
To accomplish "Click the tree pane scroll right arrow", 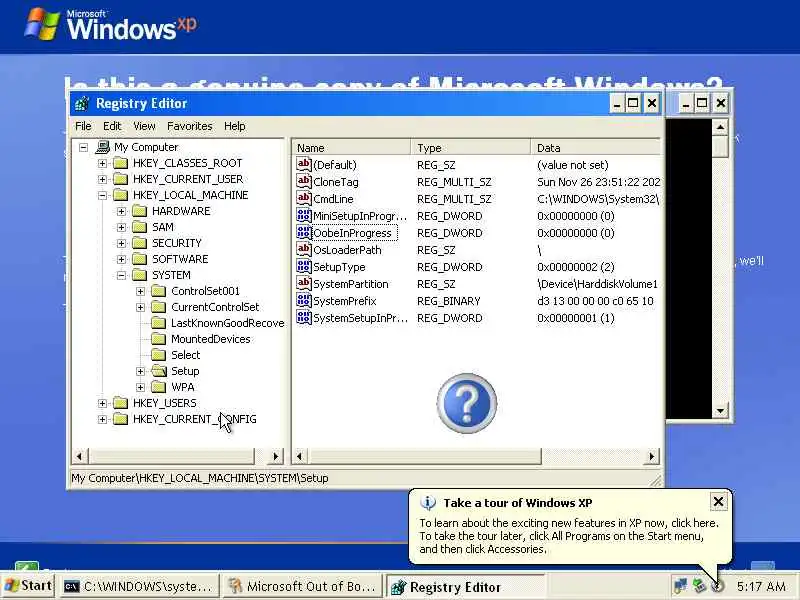I will tap(276, 456).
